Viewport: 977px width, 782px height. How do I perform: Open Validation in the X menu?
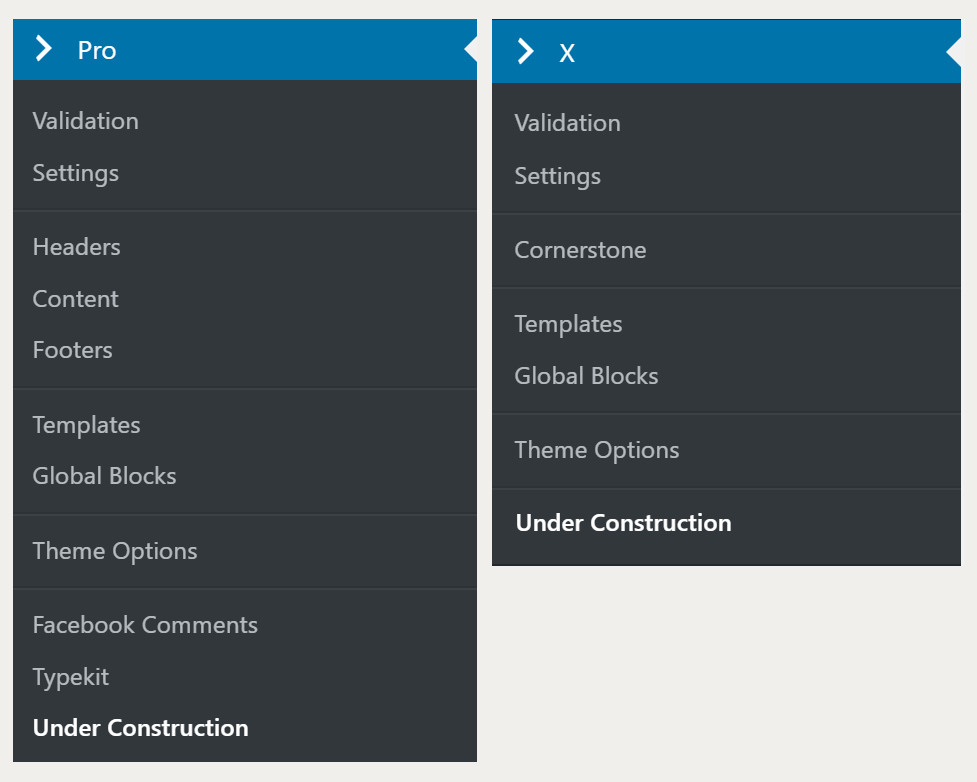click(568, 123)
